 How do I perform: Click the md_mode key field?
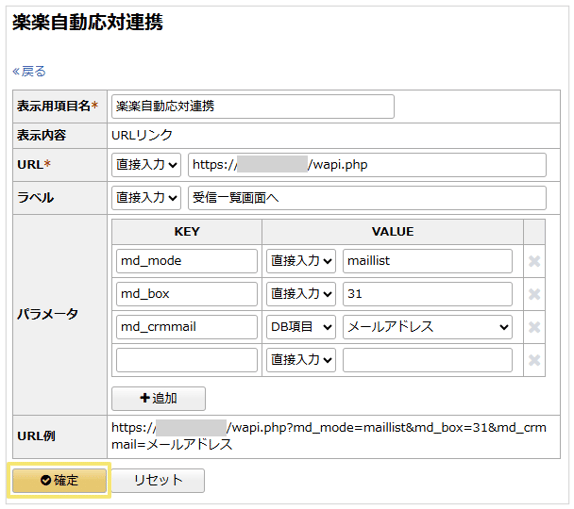click(187, 261)
